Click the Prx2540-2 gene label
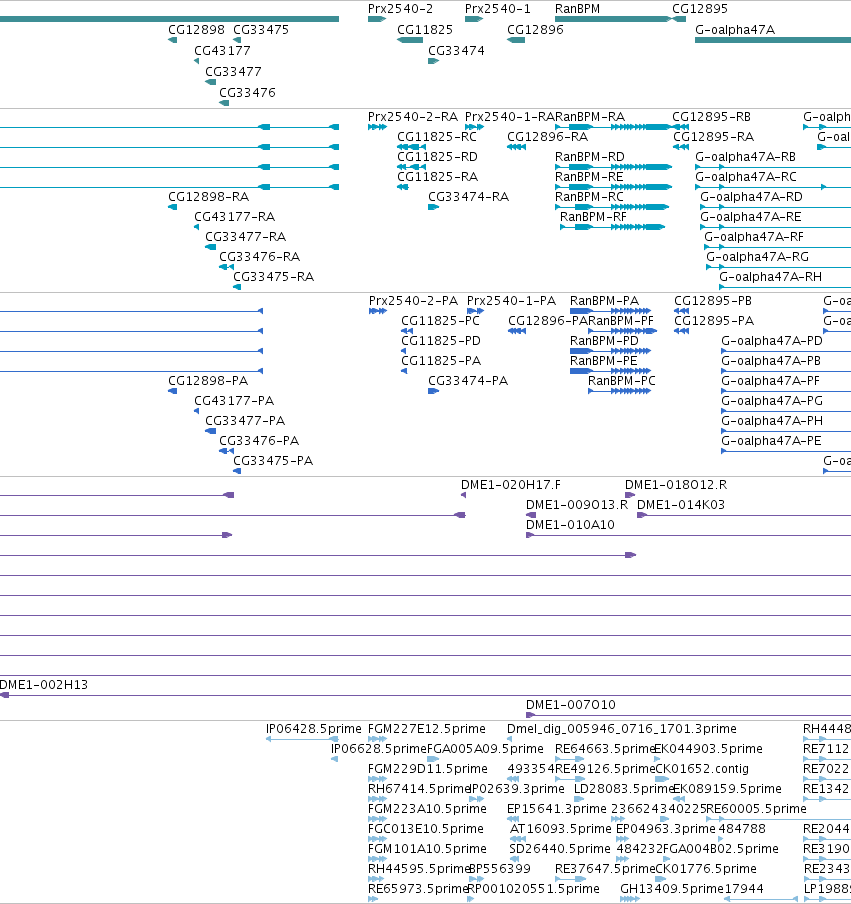Viewport: 851px width, 904px height. point(400,9)
